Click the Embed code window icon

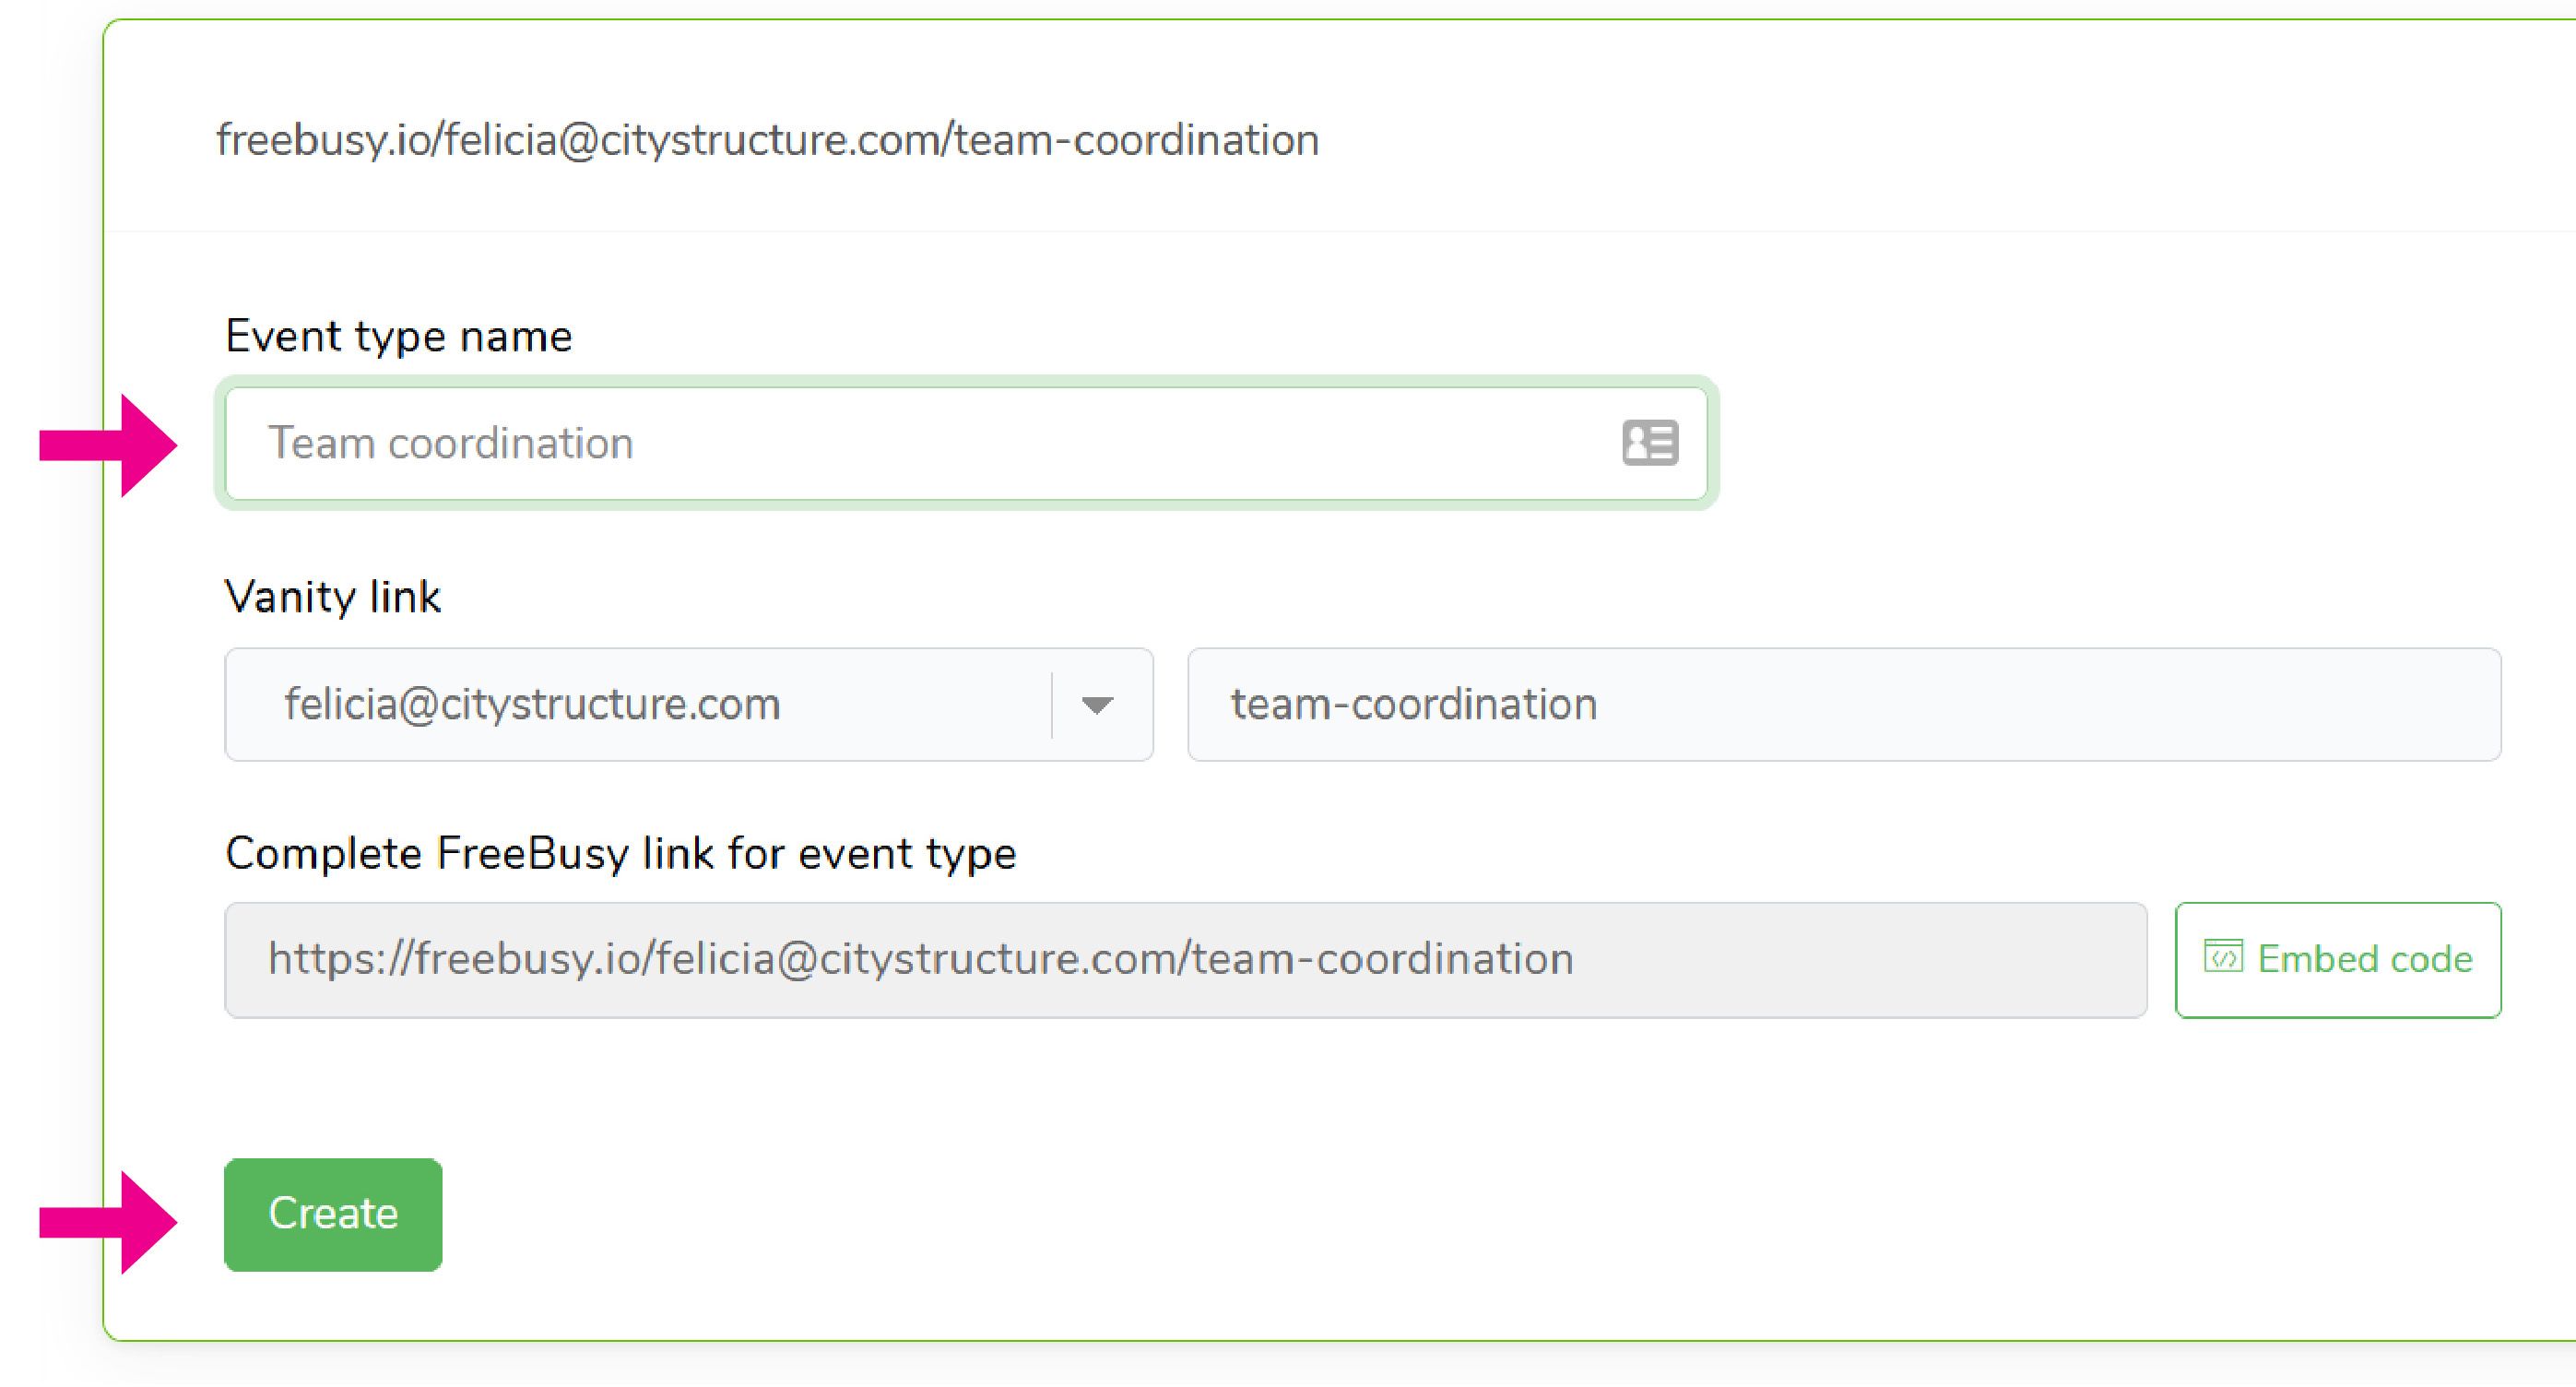coord(2223,958)
